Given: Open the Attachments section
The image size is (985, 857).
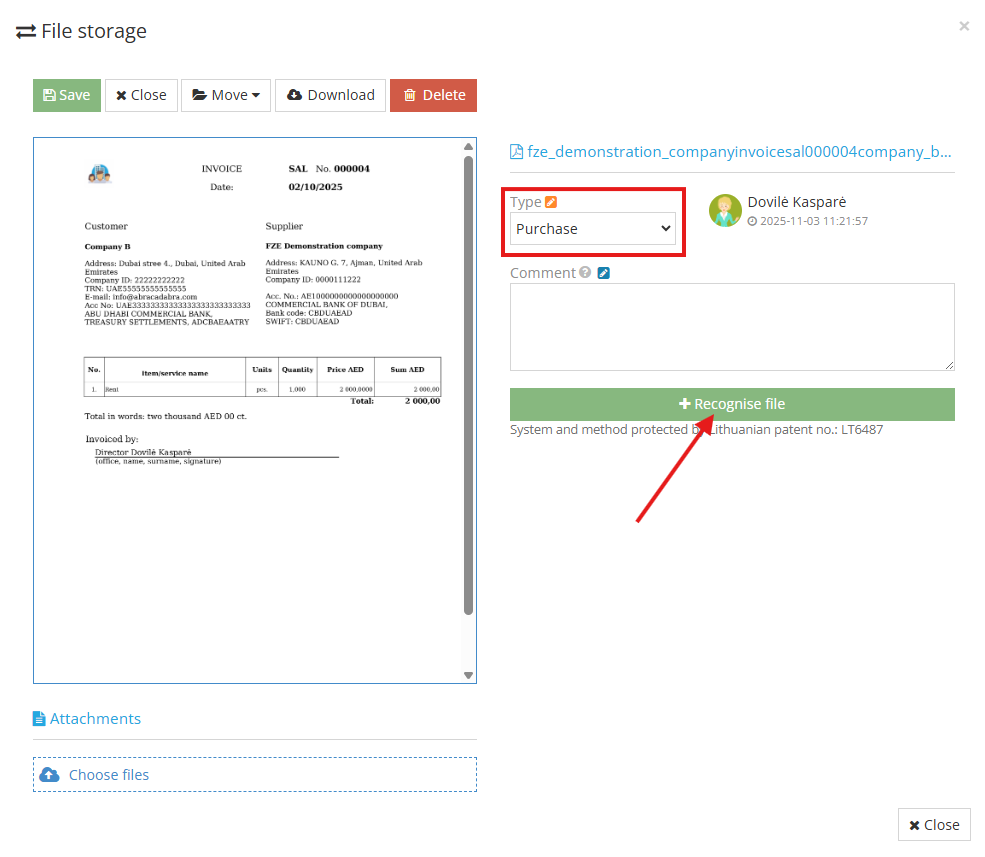Looking at the screenshot, I should click(96, 718).
